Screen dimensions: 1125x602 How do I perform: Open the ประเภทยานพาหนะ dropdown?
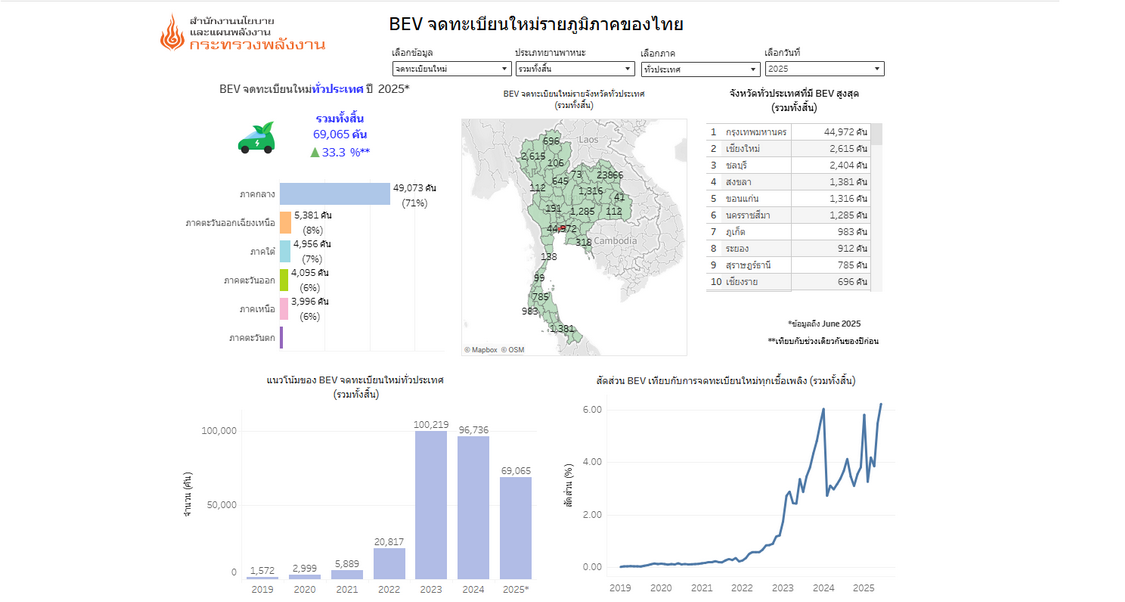click(x=574, y=69)
